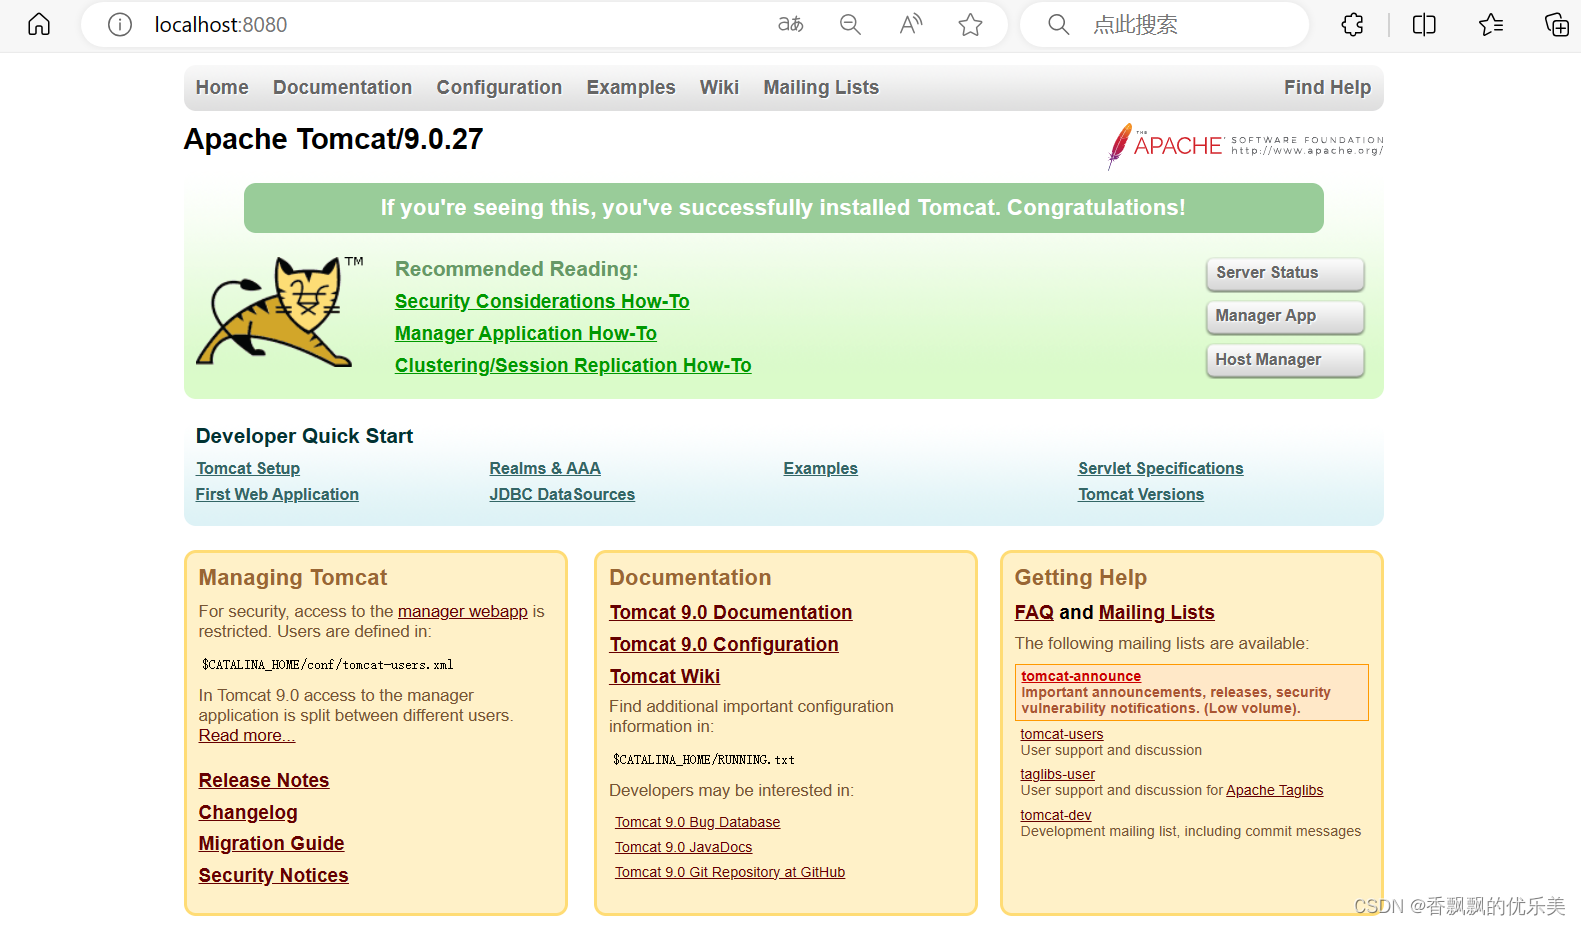Open the Examples link under Developer Quick Start
Screen dimensions: 1581x925
coord(821,468)
